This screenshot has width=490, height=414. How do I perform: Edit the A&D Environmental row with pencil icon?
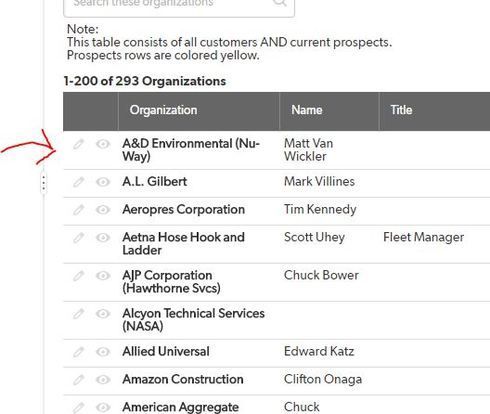(79, 144)
